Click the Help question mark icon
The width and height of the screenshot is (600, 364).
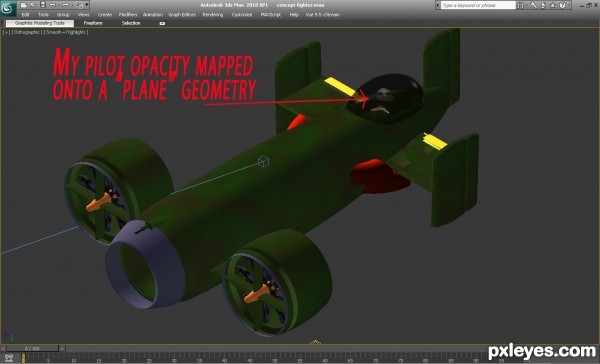tap(562, 5)
